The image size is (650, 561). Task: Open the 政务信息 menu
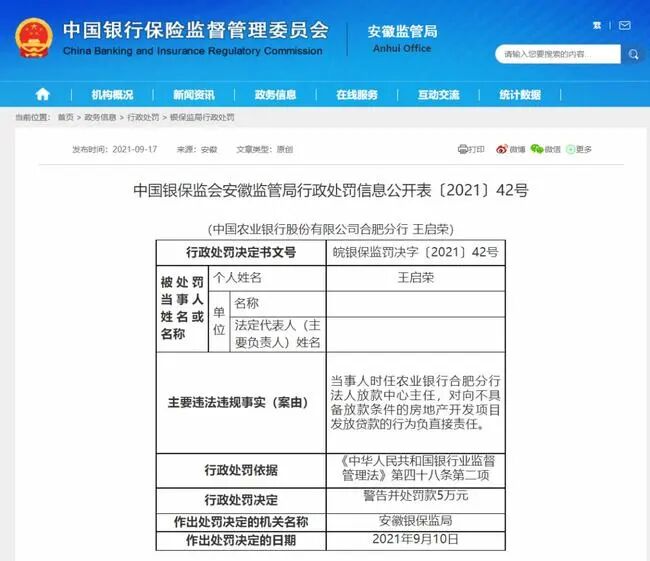275,95
